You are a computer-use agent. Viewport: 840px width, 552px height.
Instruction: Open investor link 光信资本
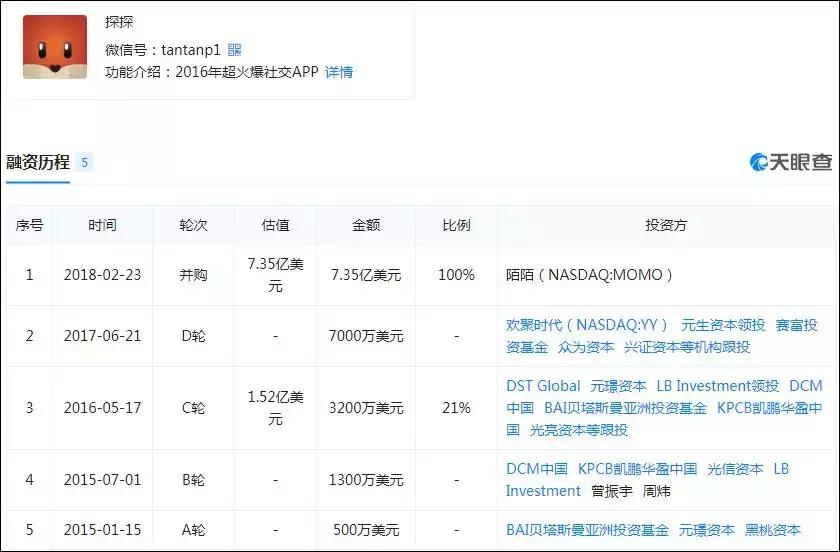tap(735, 469)
